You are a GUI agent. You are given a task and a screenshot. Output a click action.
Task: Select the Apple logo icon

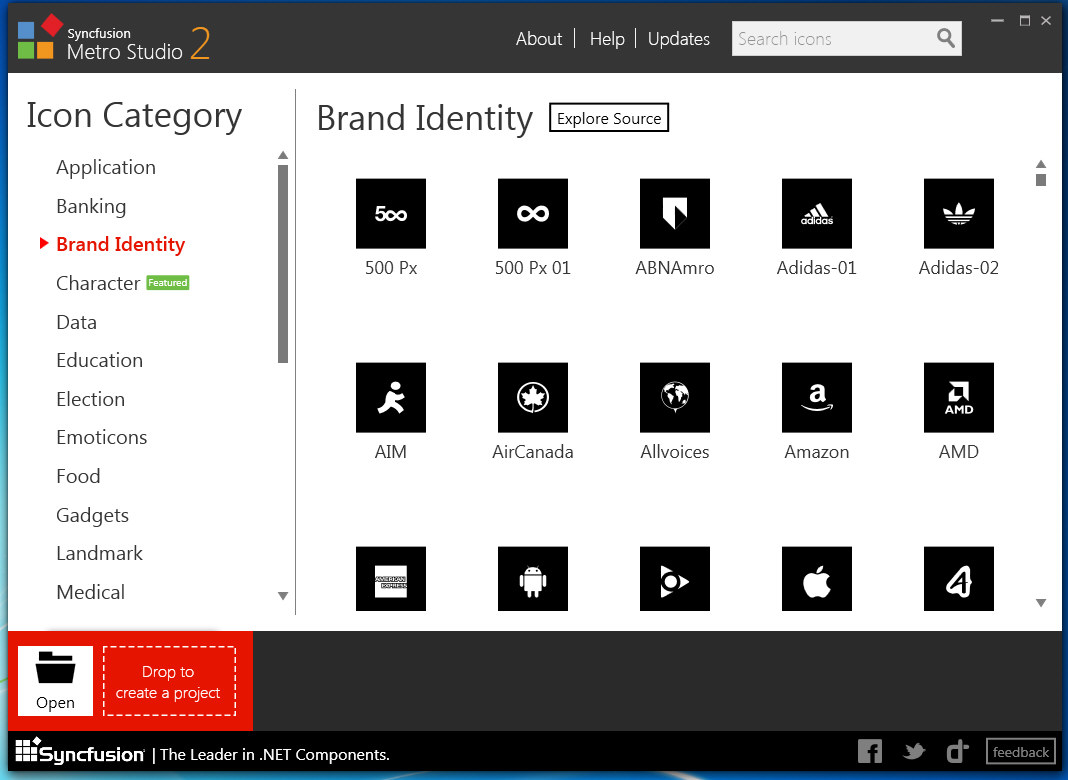tap(816, 578)
